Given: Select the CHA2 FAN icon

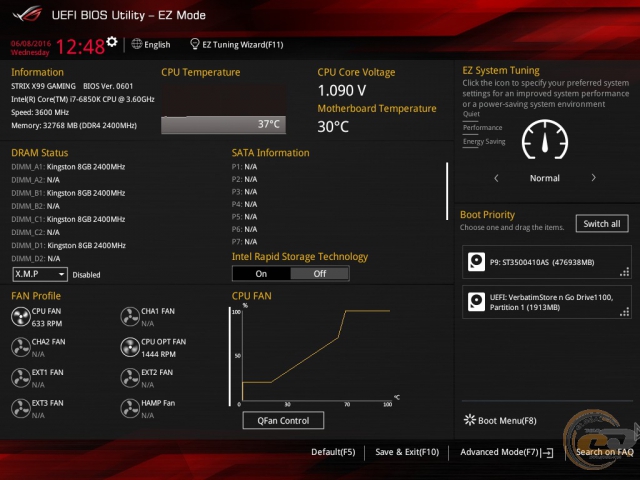Looking at the screenshot, I should [20, 348].
